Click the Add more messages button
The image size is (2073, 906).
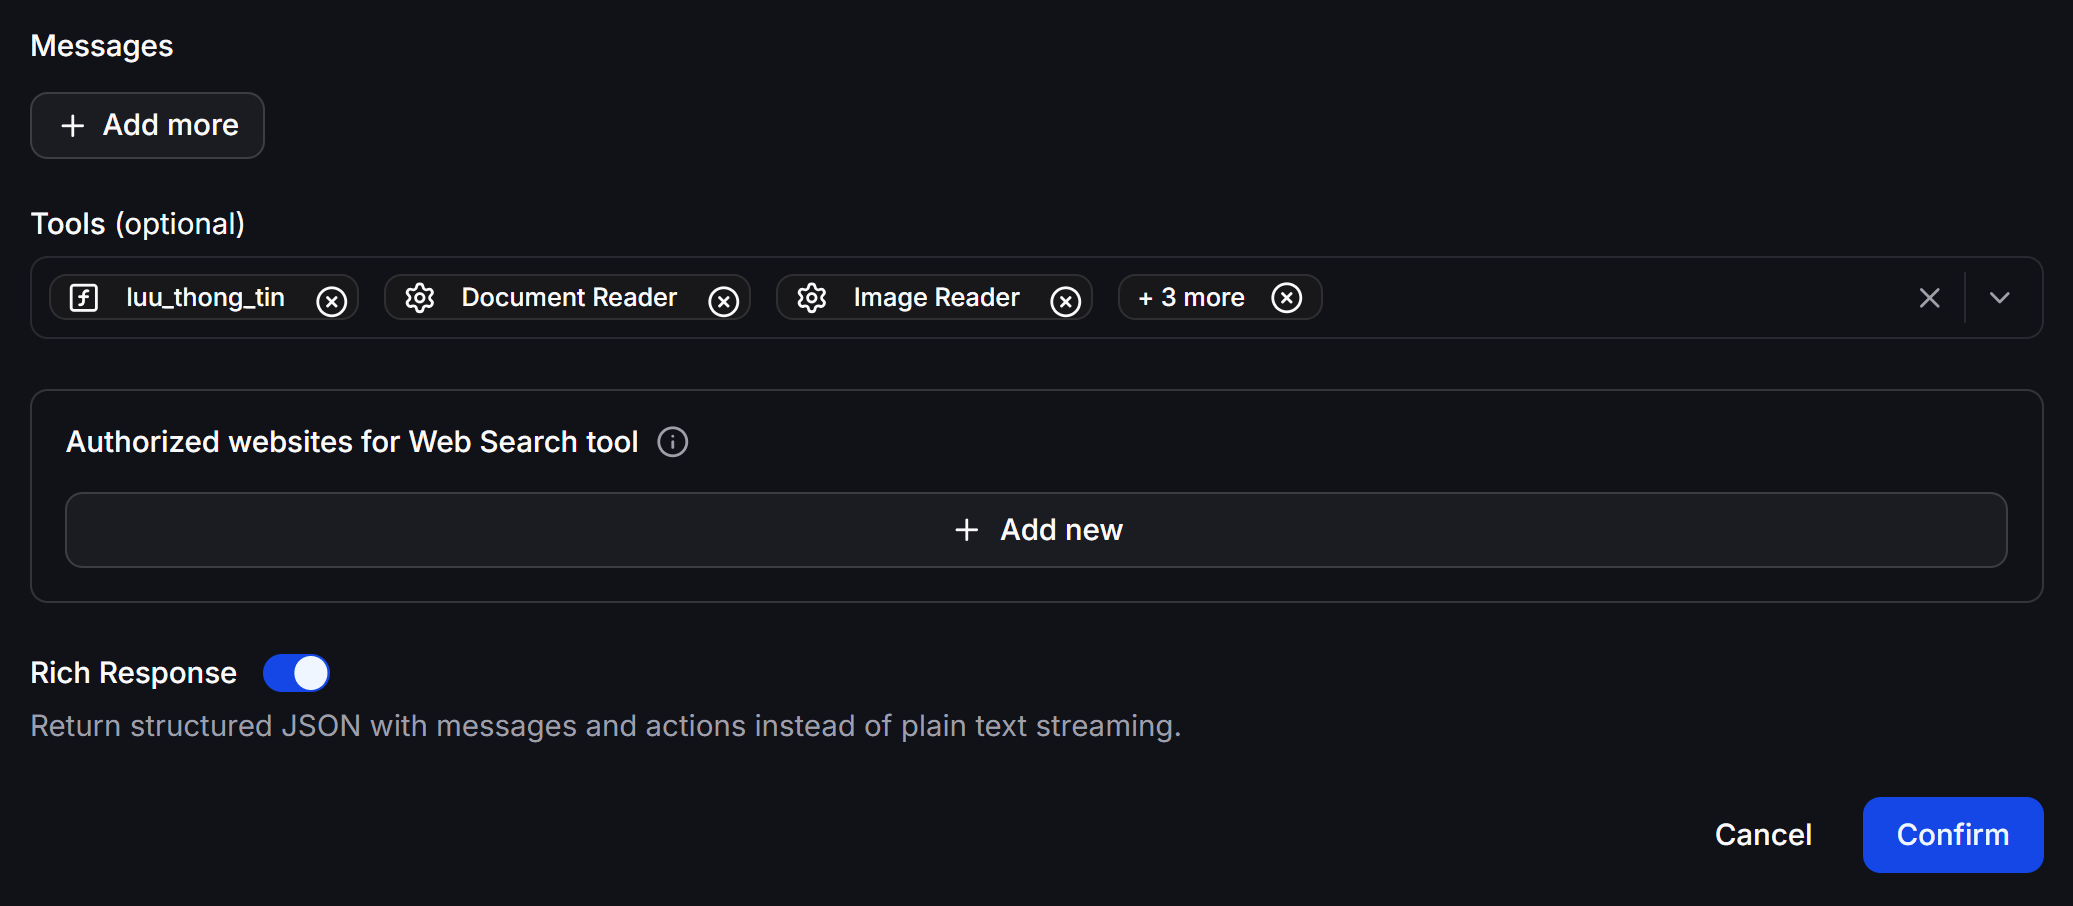point(147,125)
